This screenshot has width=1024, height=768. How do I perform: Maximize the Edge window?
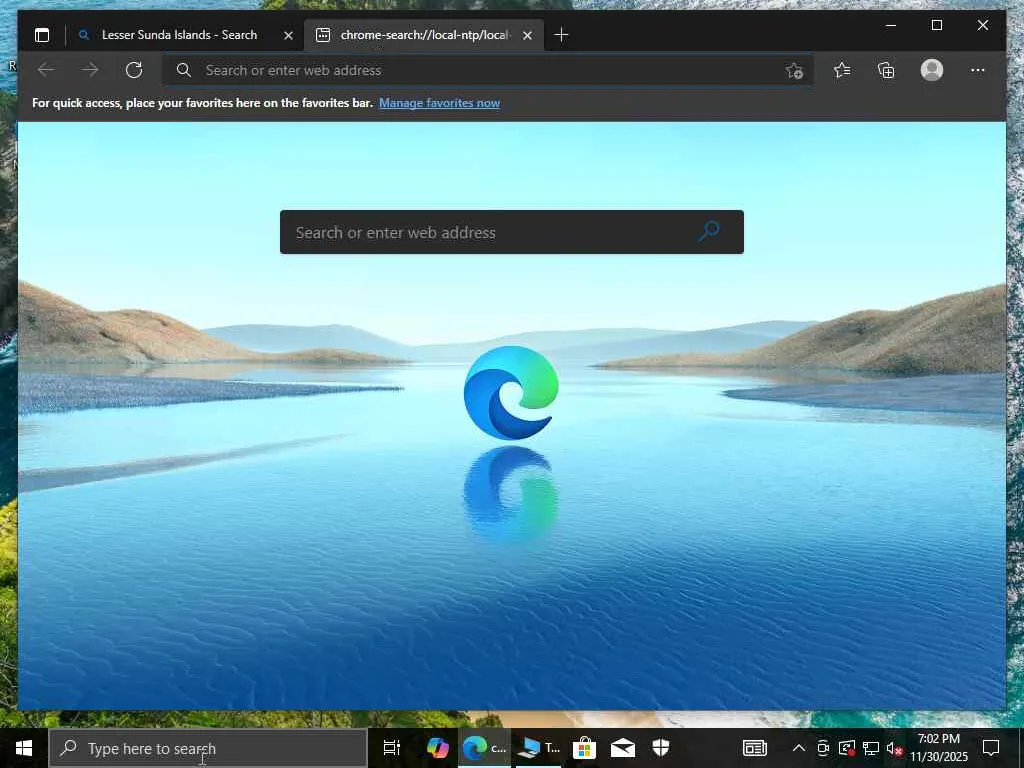click(936, 25)
